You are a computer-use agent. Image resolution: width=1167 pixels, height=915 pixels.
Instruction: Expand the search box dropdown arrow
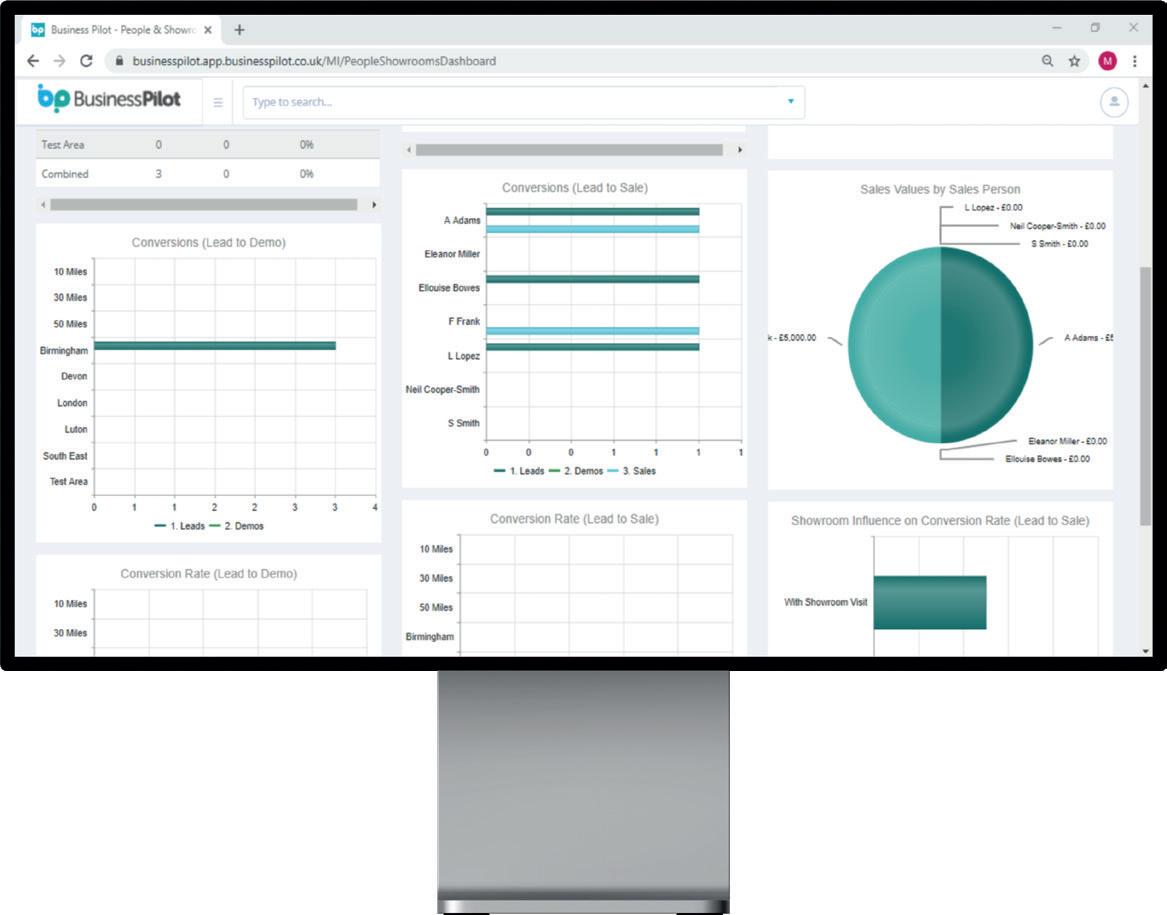point(790,101)
